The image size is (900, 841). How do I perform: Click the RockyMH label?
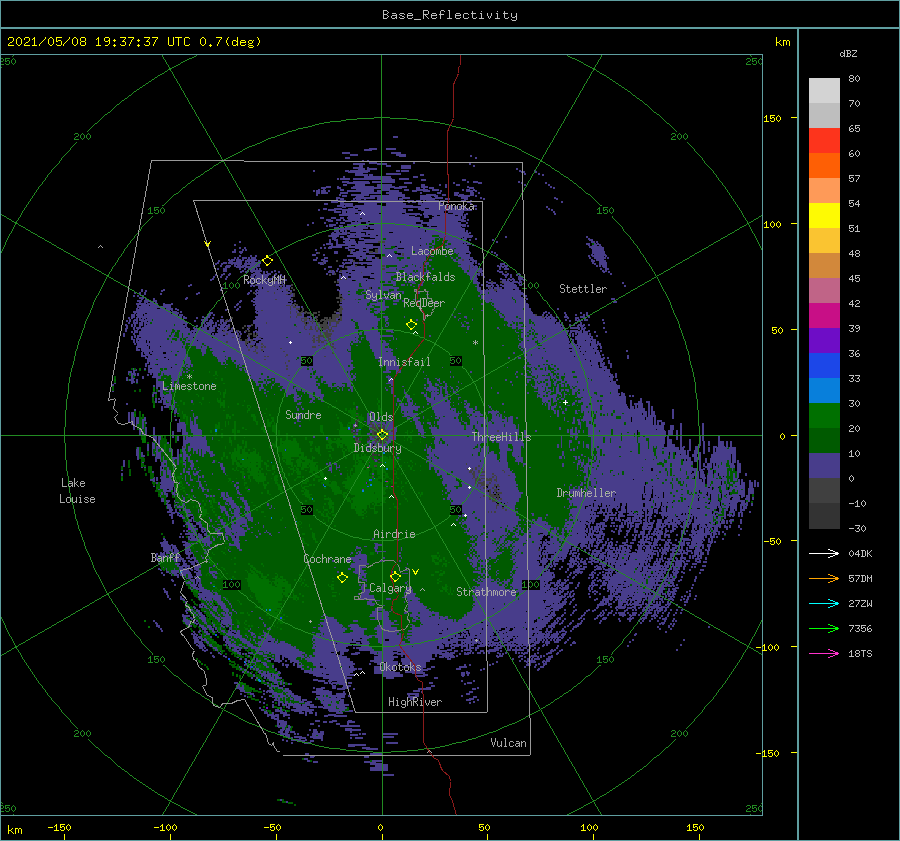coord(264,280)
